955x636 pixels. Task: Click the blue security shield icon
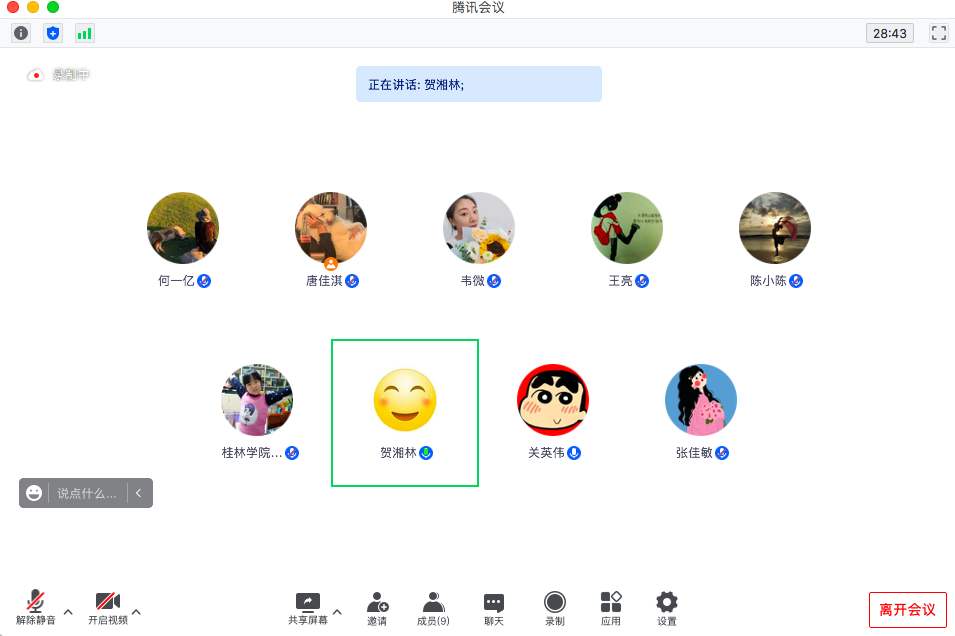click(x=53, y=33)
